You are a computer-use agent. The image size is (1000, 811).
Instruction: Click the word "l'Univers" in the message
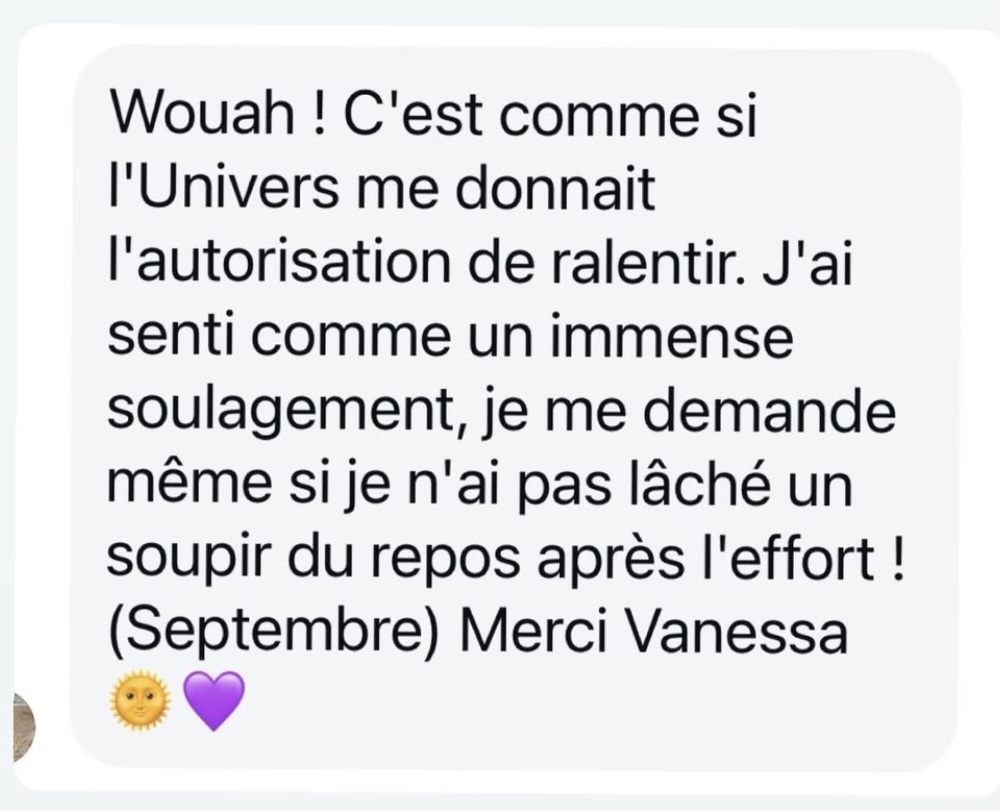point(224,187)
